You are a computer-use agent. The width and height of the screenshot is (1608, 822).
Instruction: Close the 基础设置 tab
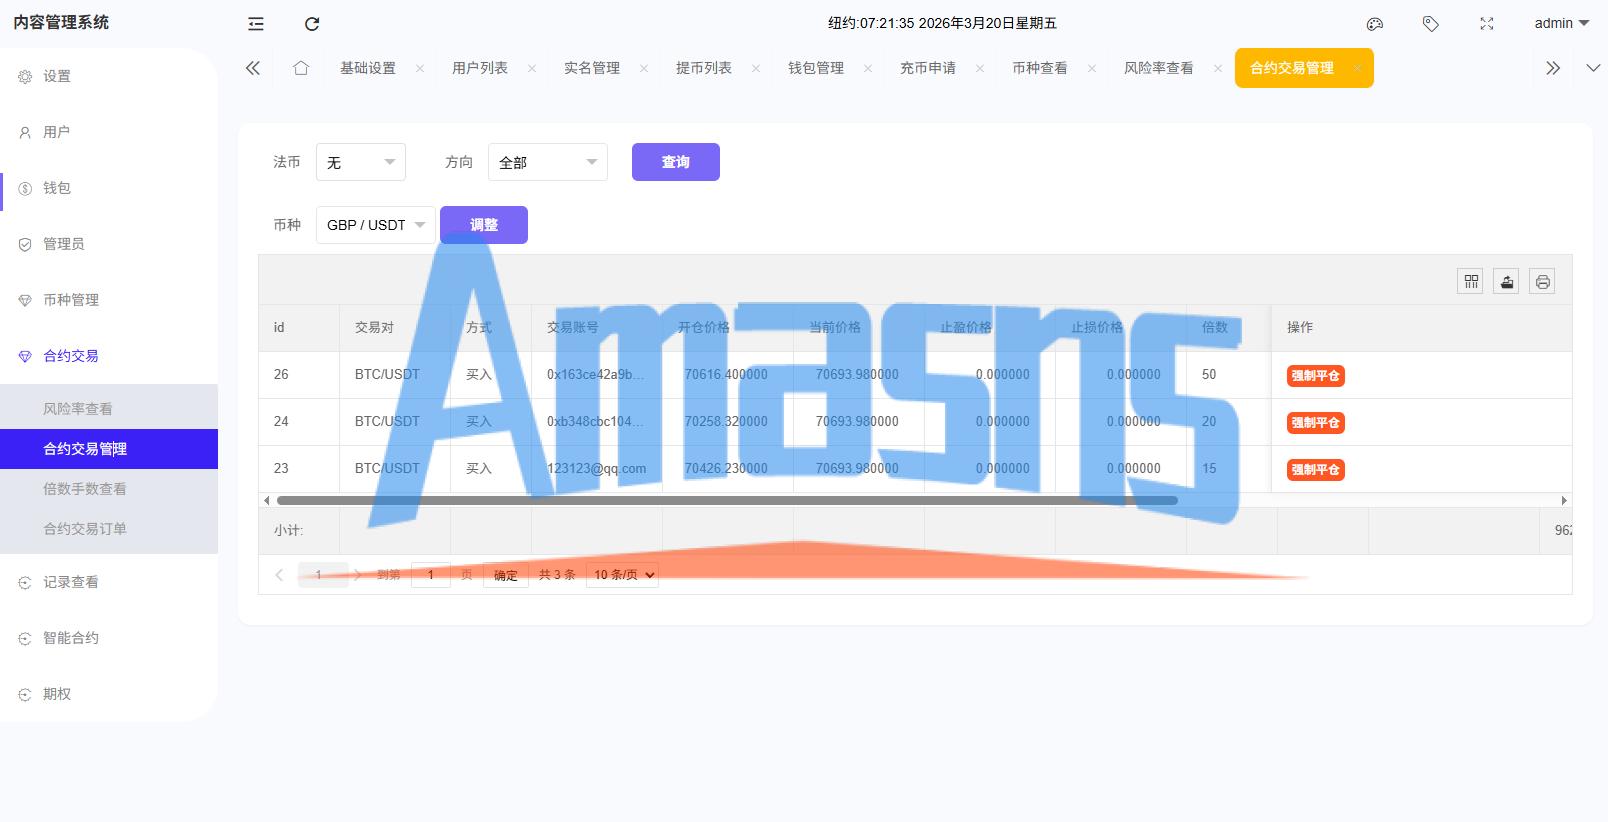(420, 69)
